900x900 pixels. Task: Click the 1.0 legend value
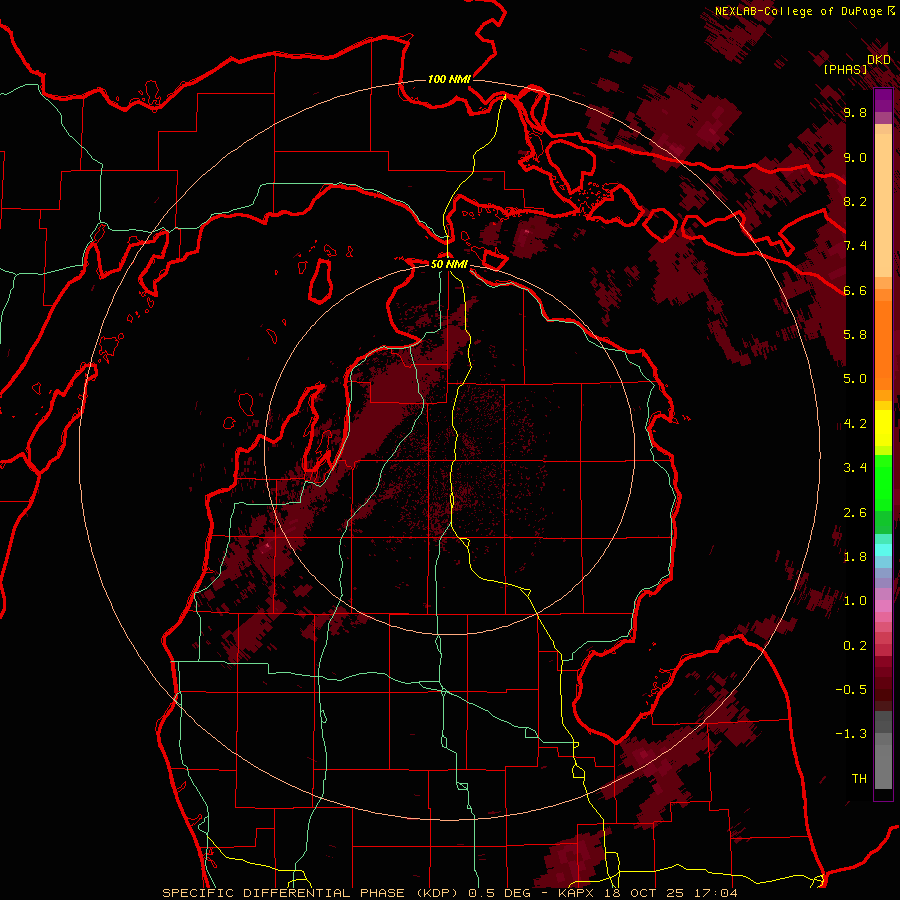tap(855, 601)
